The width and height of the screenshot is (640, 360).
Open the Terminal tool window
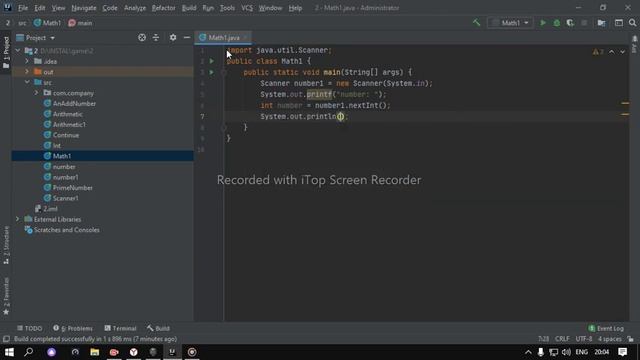[120, 328]
